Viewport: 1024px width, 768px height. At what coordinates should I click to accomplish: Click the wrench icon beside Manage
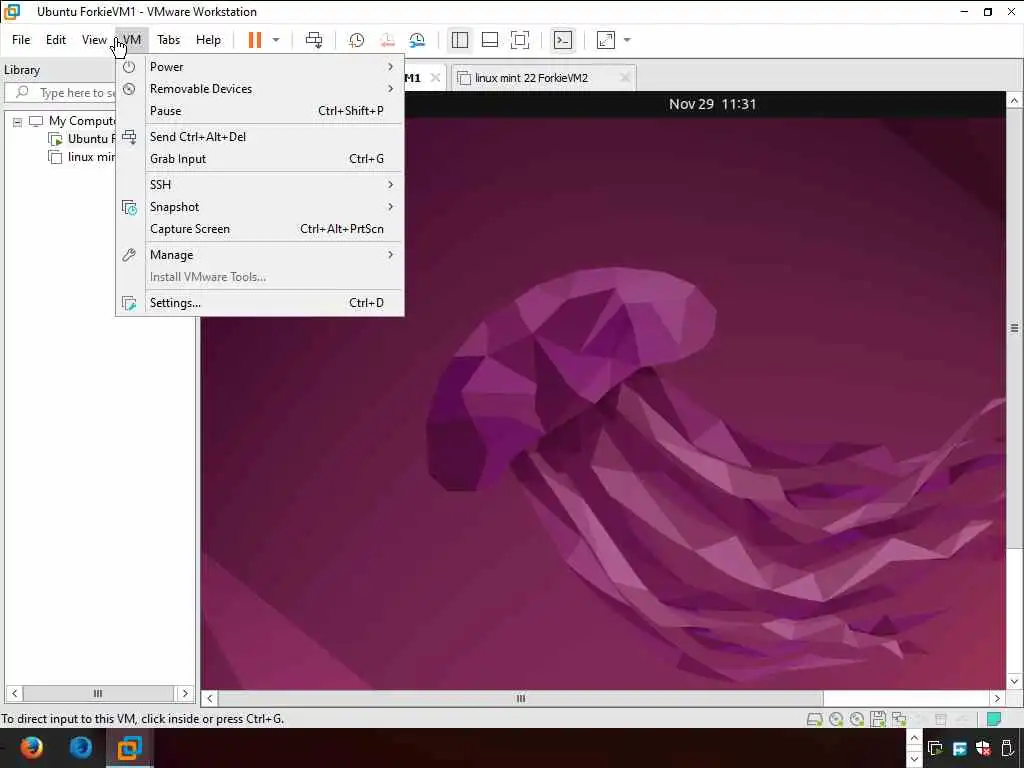coord(129,255)
